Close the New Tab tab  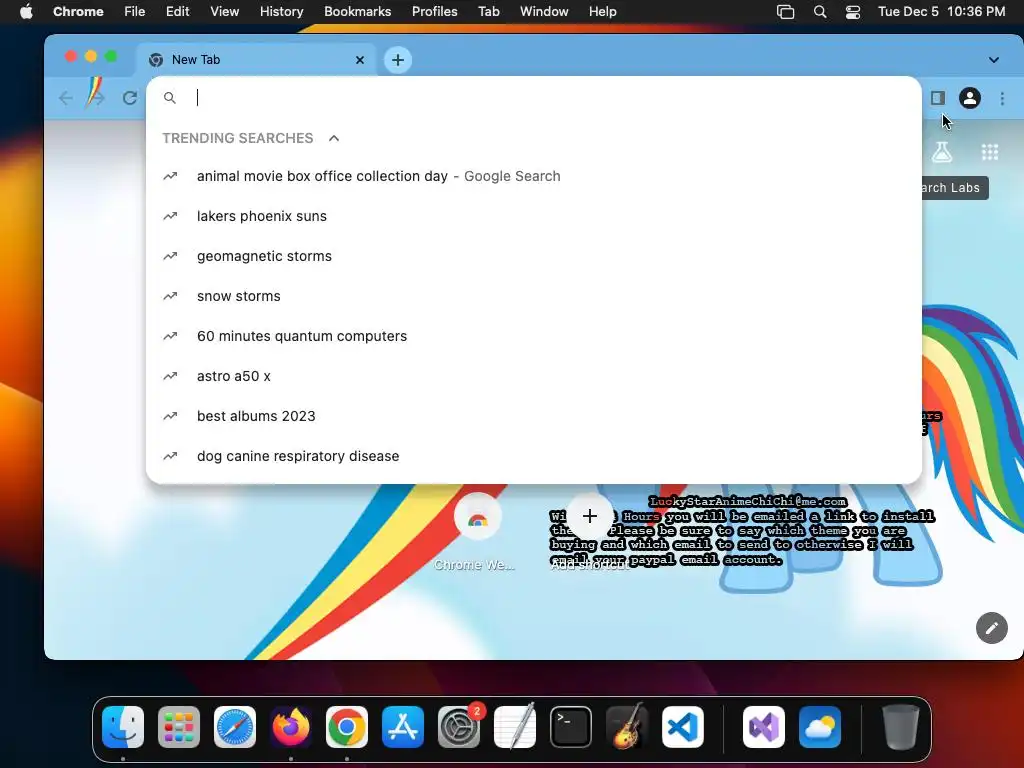click(x=360, y=60)
